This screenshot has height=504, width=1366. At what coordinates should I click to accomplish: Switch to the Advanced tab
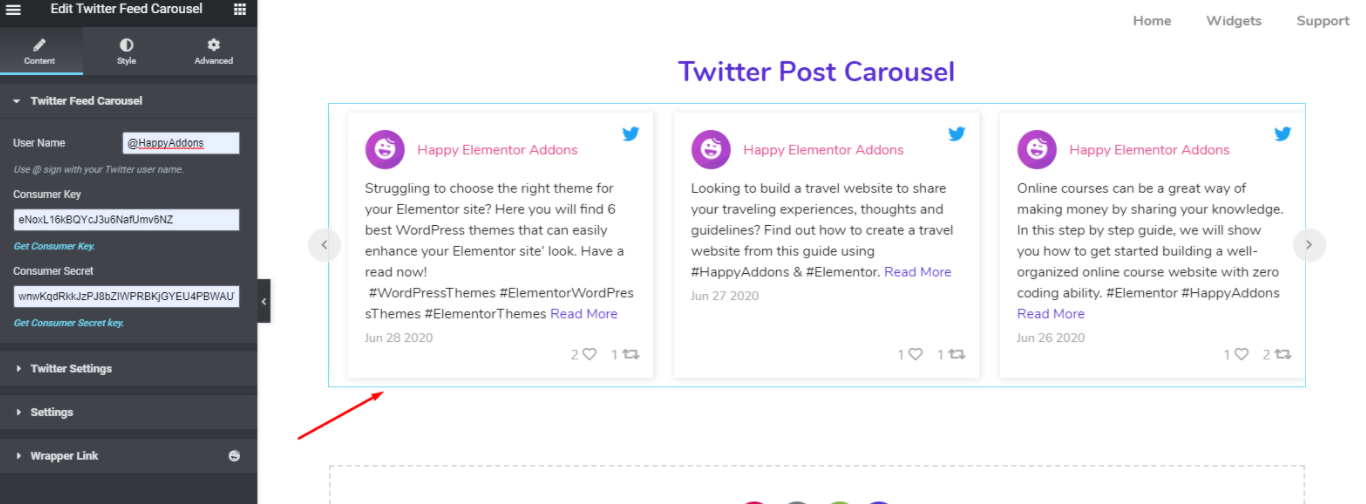click(x=213, y=52)
